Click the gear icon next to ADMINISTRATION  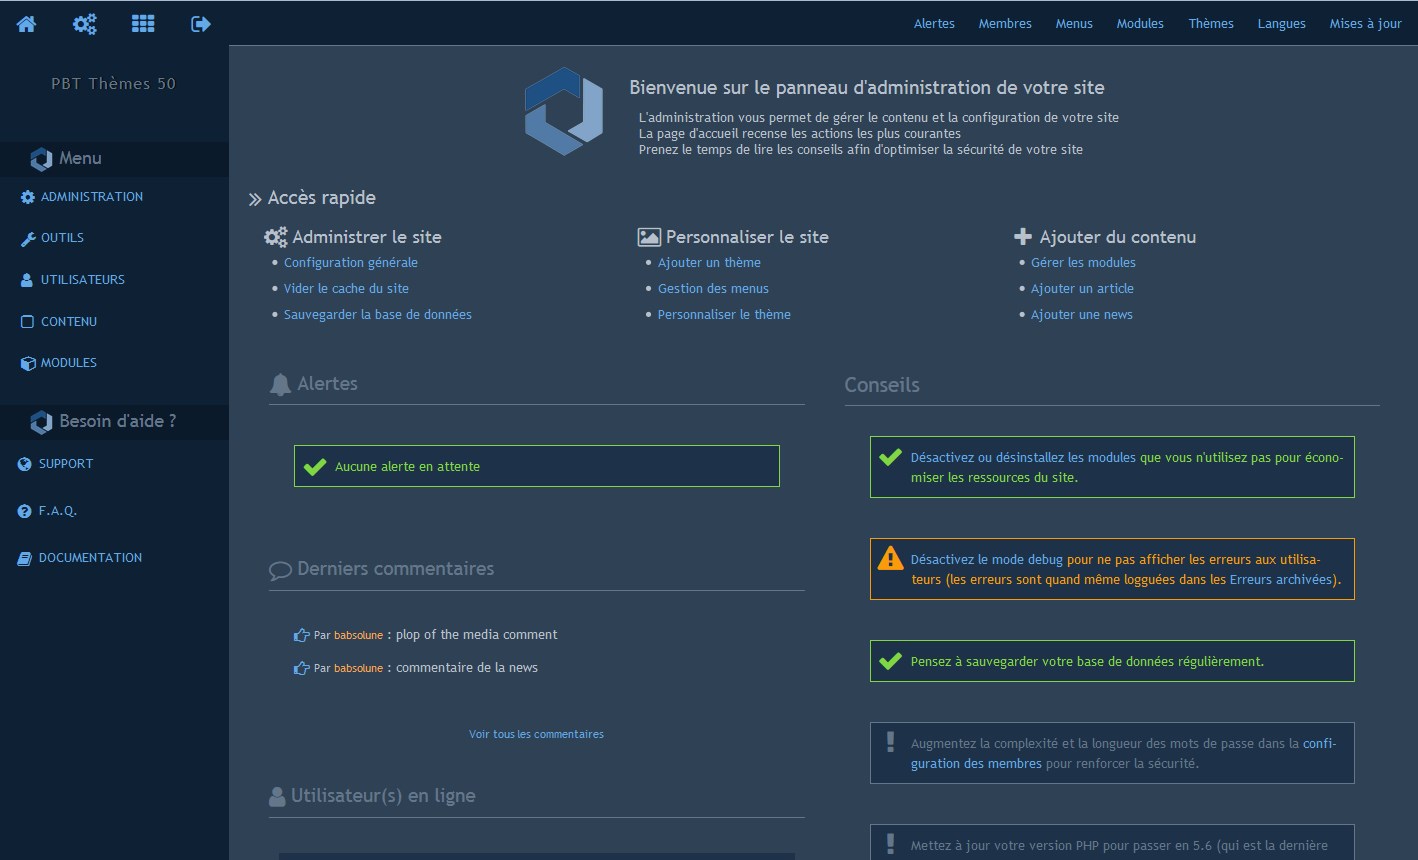(x=28, y=197)
